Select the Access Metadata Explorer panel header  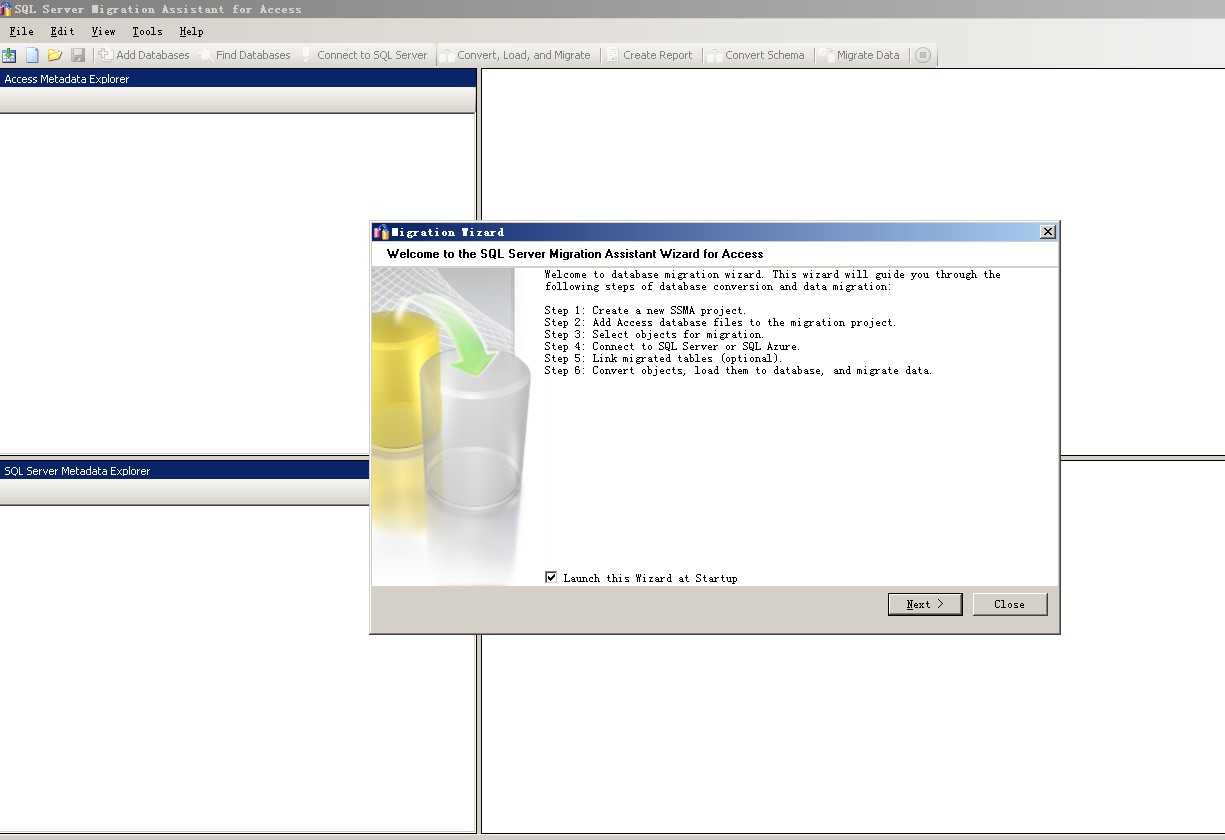[238, 78]
